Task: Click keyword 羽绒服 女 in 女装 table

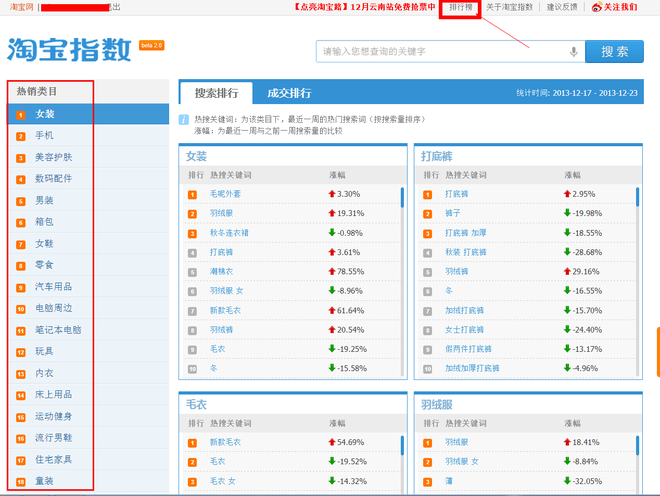Action: [226, 291]
